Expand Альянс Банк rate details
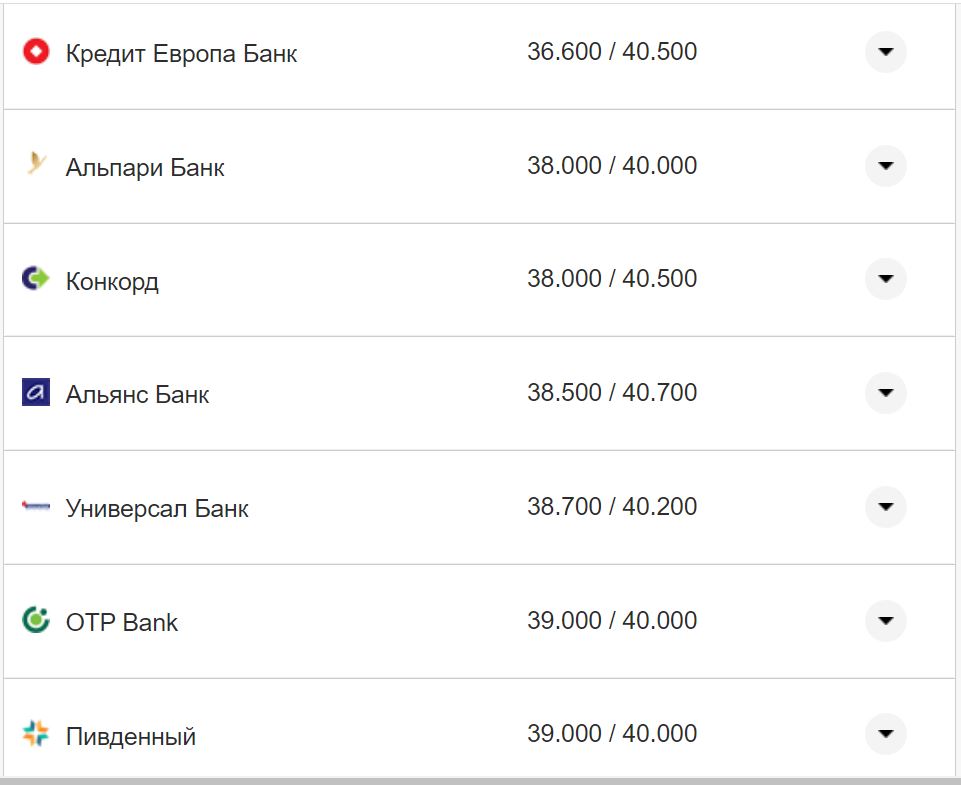 (x=885, y=393)
